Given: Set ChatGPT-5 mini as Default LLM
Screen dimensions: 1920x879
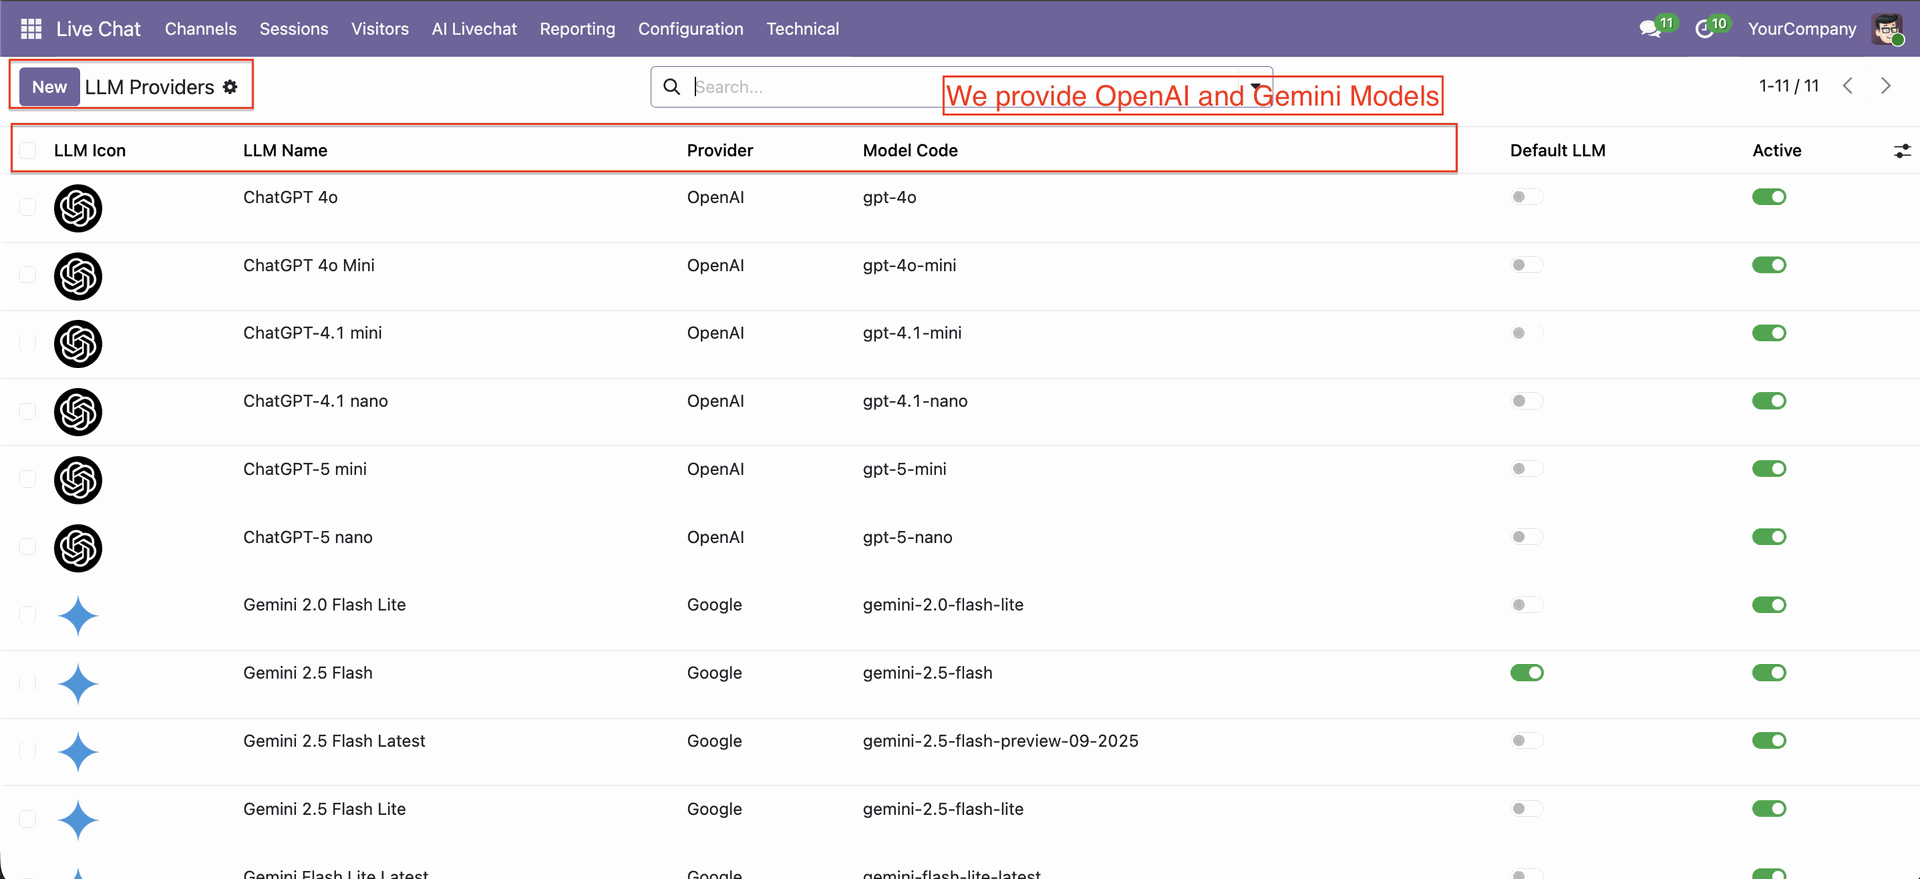Looking at the screenshot, I should (x=1526, y=469).
